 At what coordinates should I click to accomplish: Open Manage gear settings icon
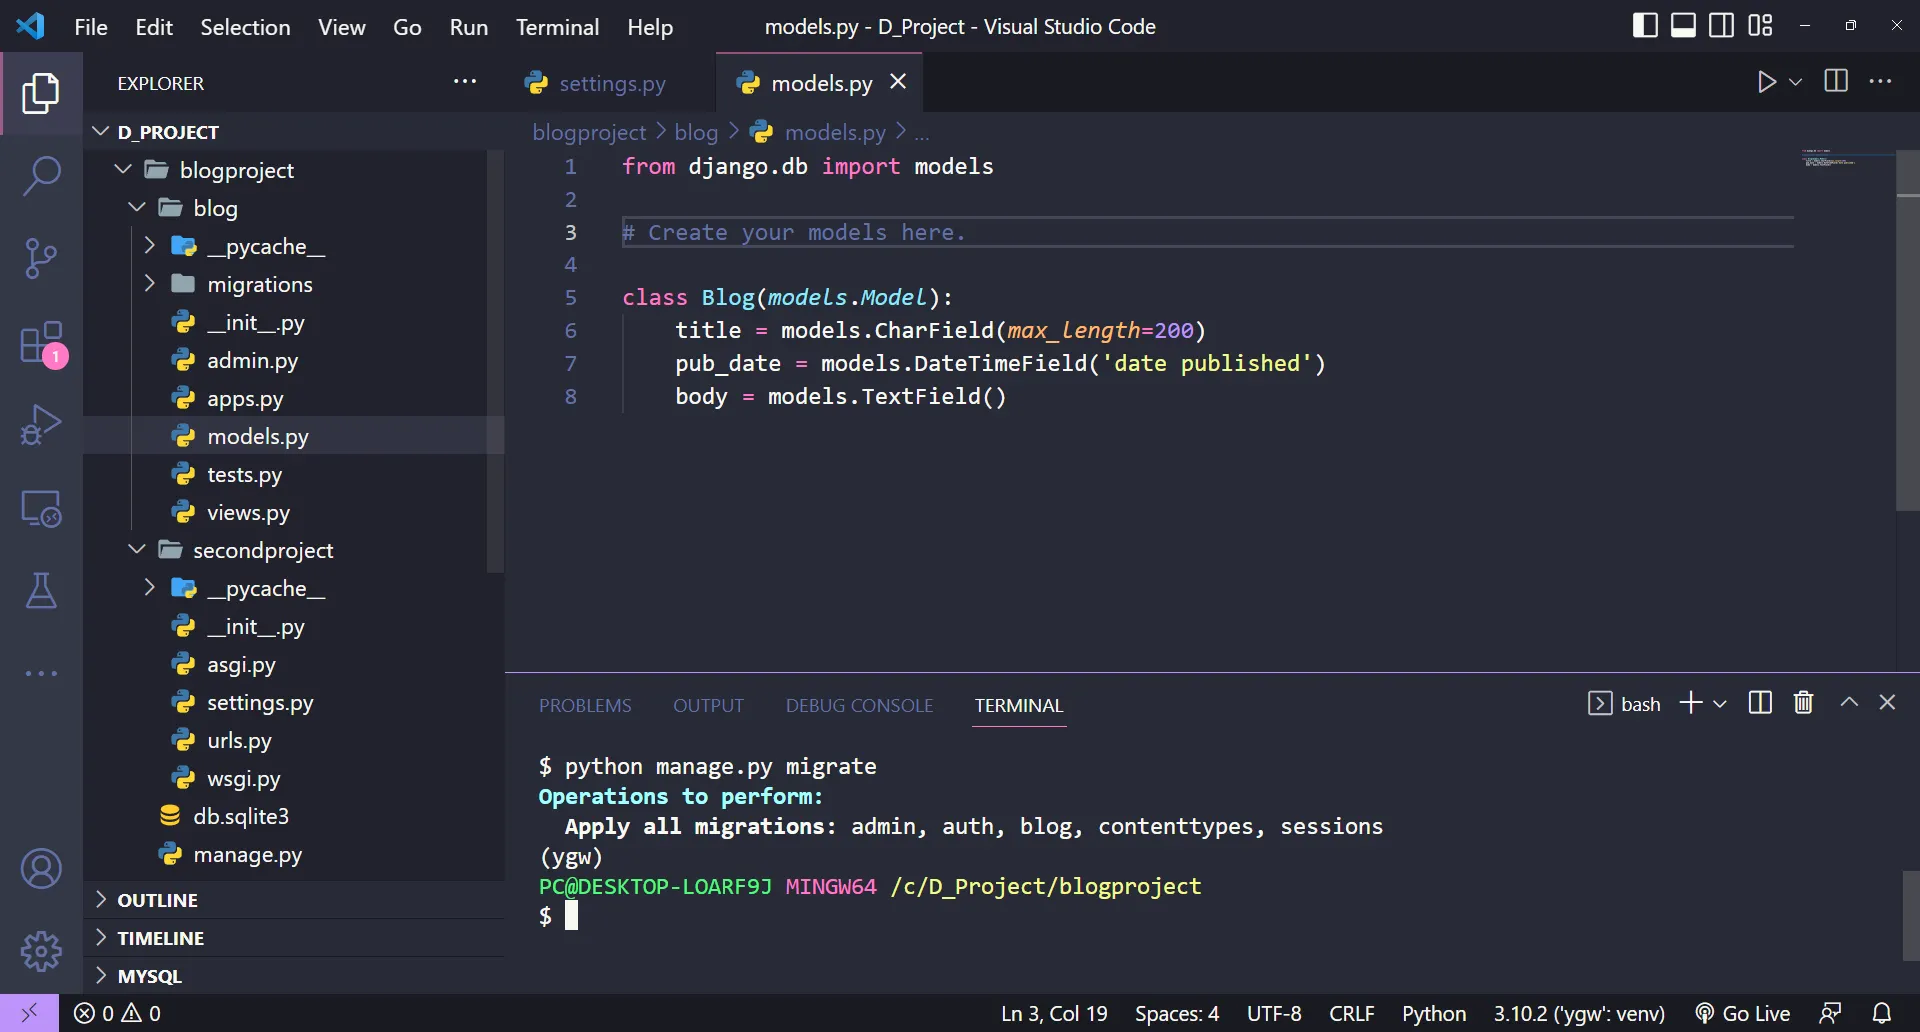click(x=41, y=951)
